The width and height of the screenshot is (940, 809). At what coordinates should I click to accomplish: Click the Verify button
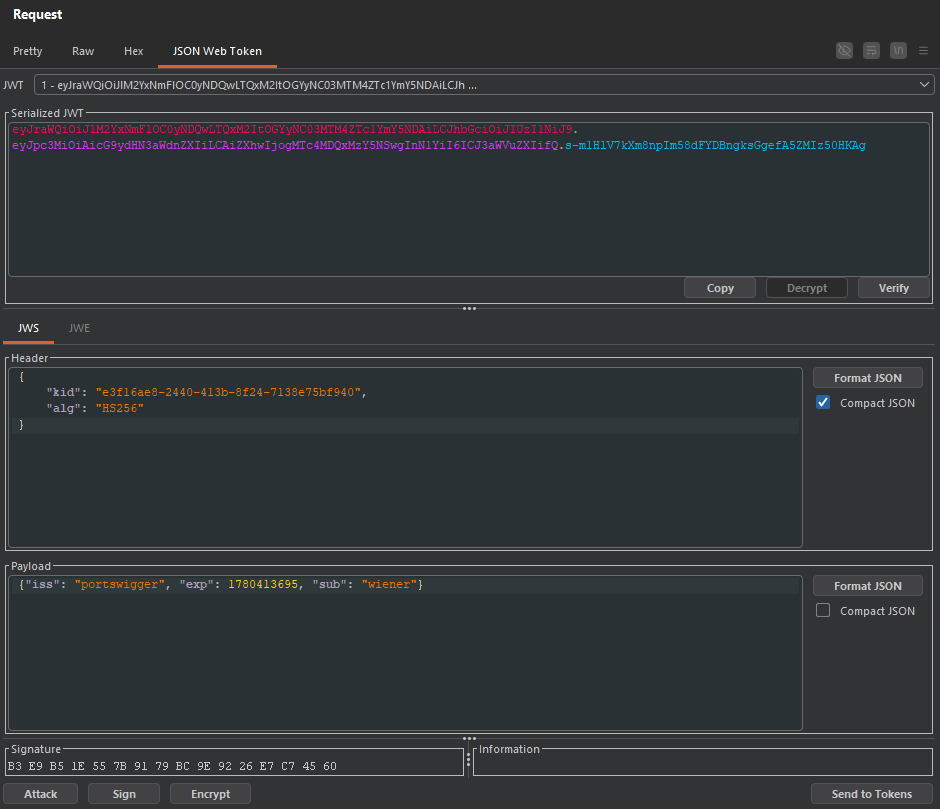tap(893, 288)
